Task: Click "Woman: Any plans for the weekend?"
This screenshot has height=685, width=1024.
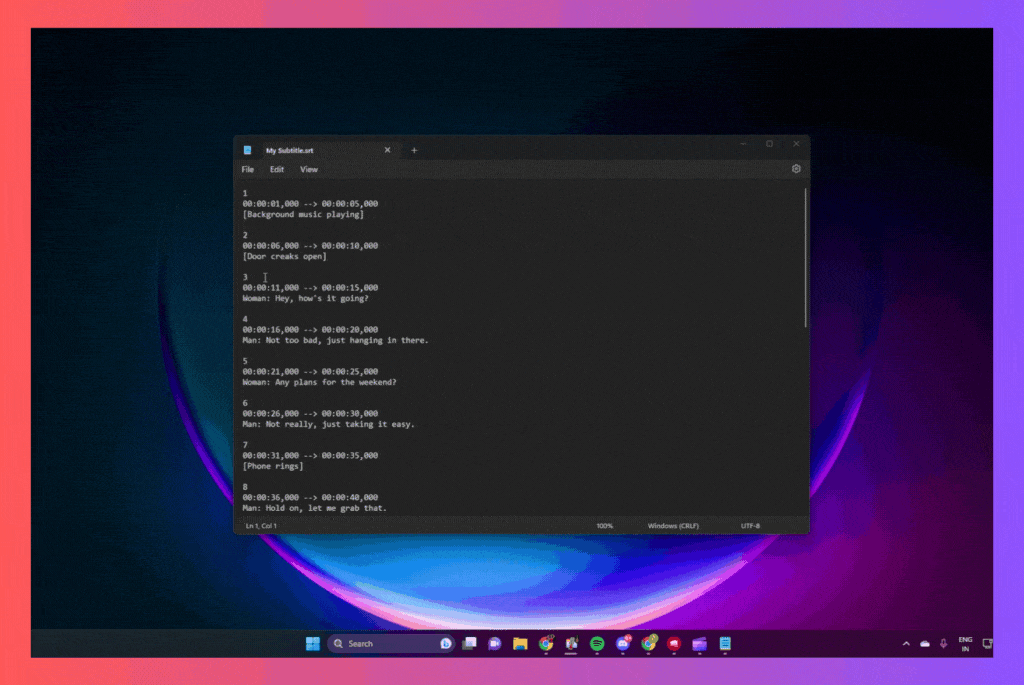Action: [319, 382]
